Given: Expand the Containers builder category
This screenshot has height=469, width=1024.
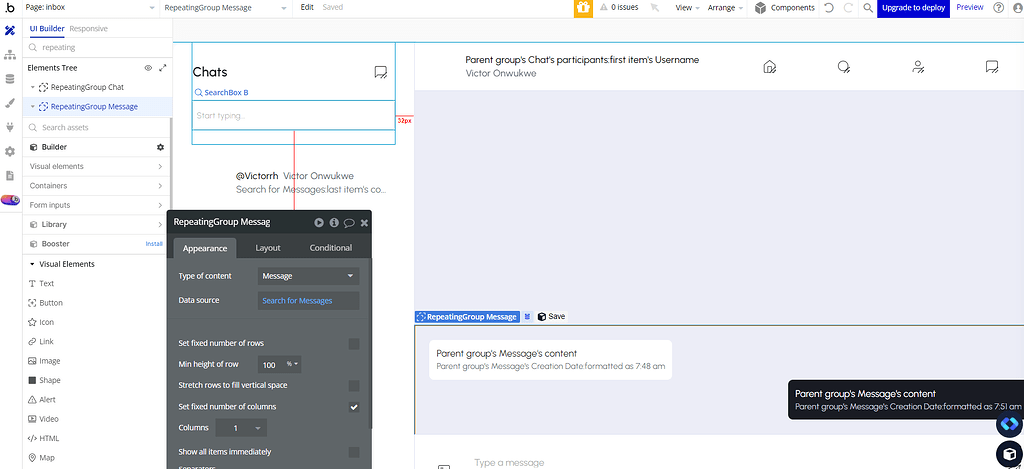Looking at the screenshot, I should [x=97, y=186].
